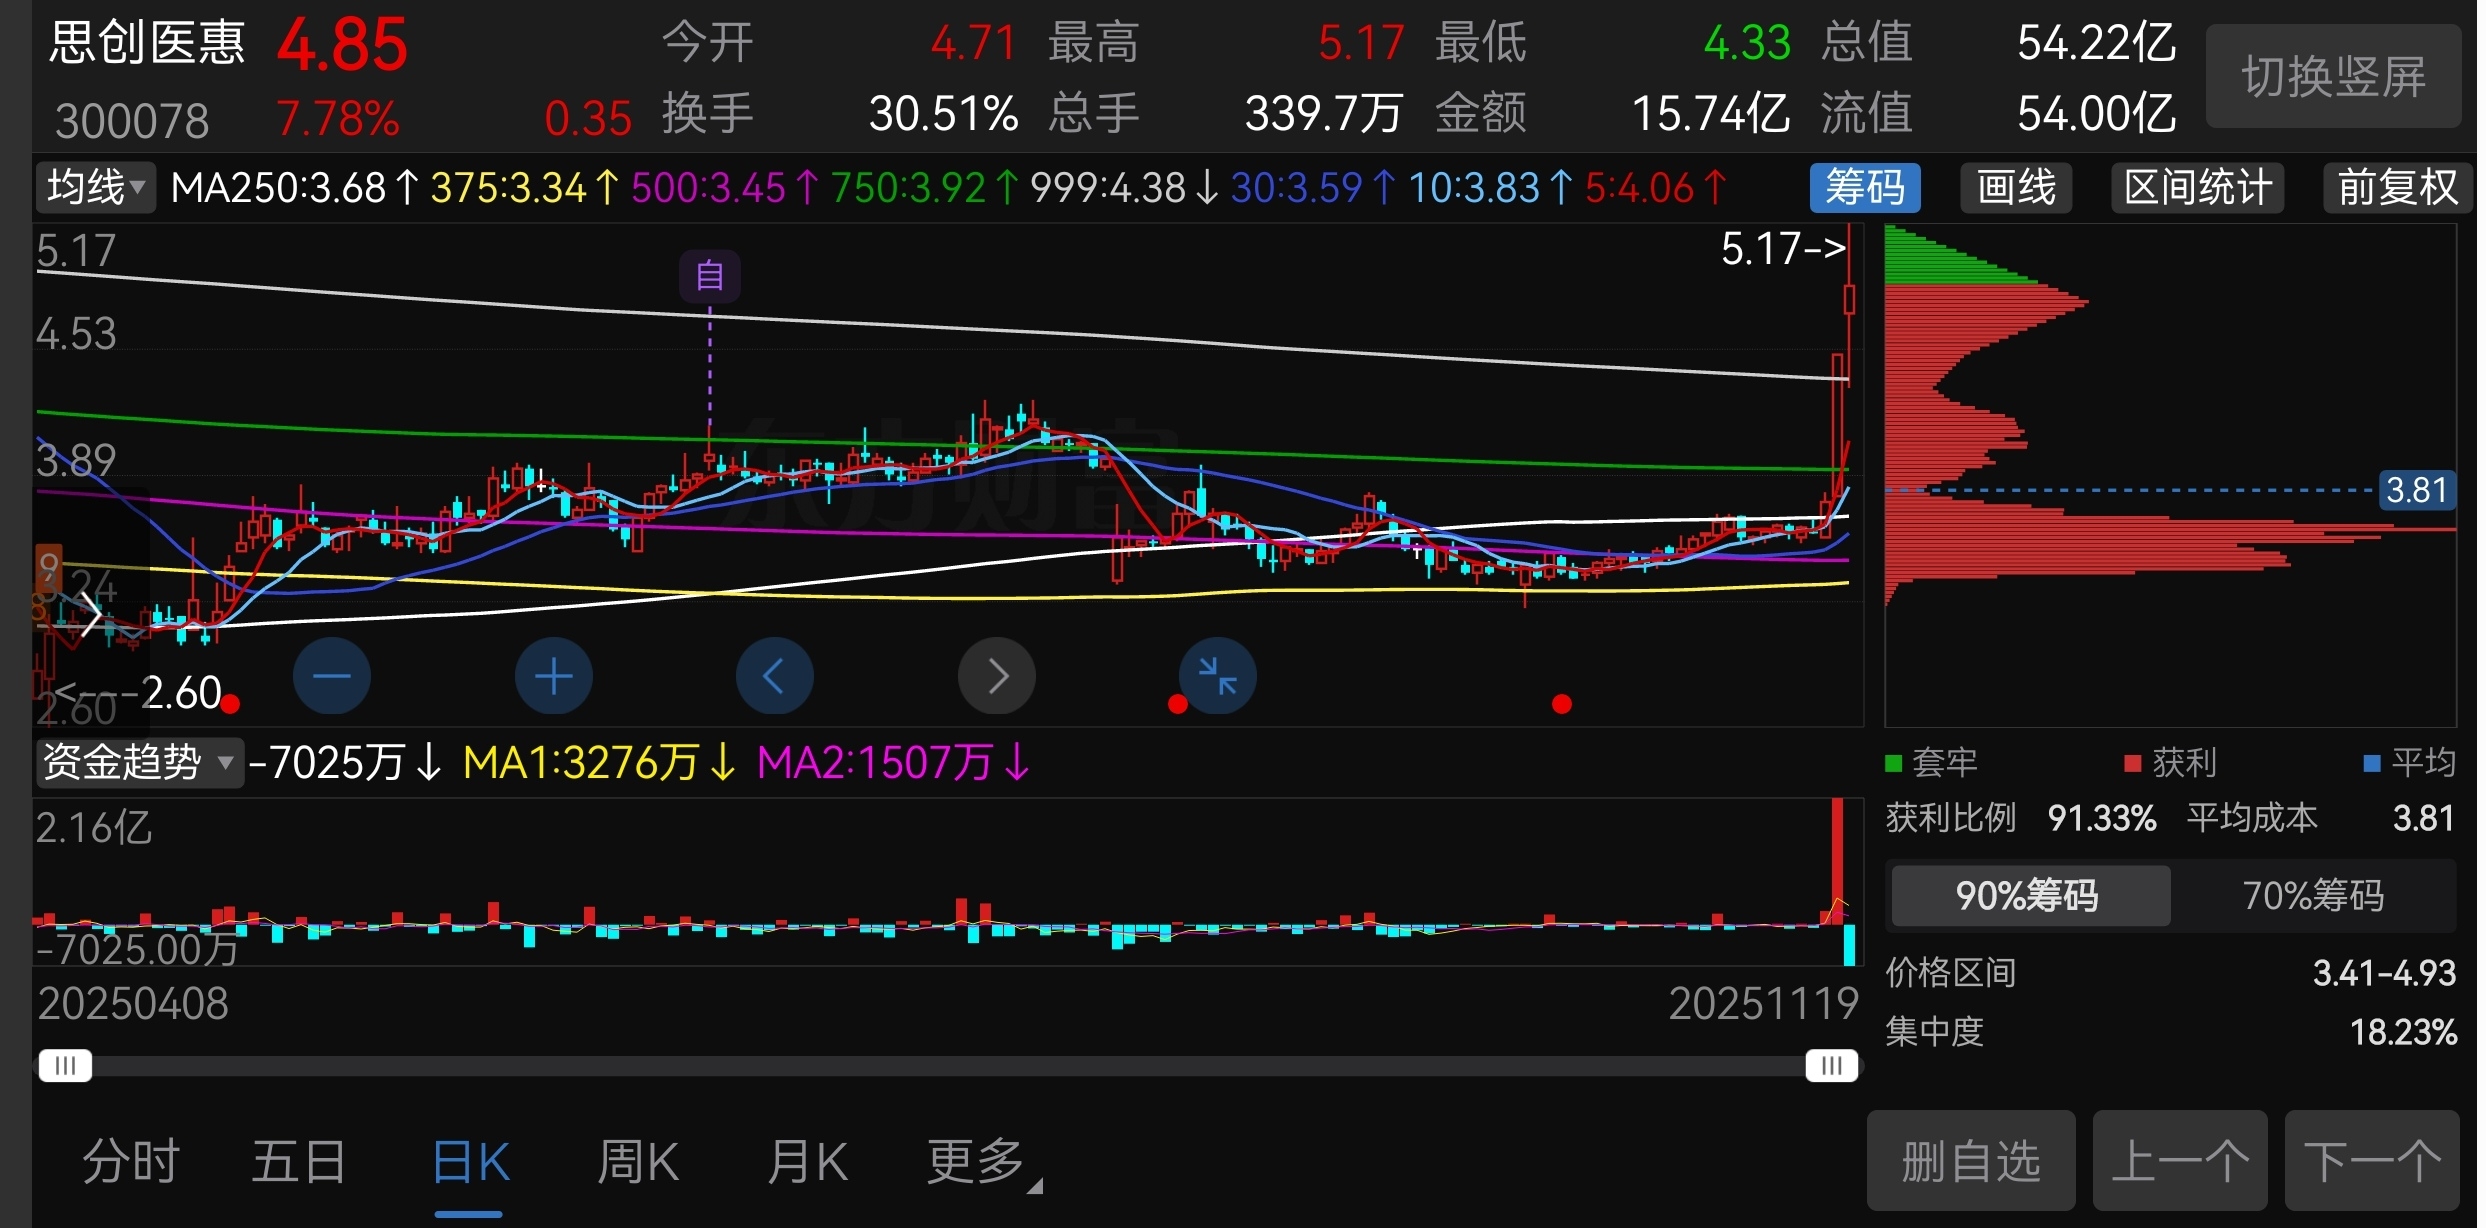Click the zoom out minus icon

pos(331,677)
